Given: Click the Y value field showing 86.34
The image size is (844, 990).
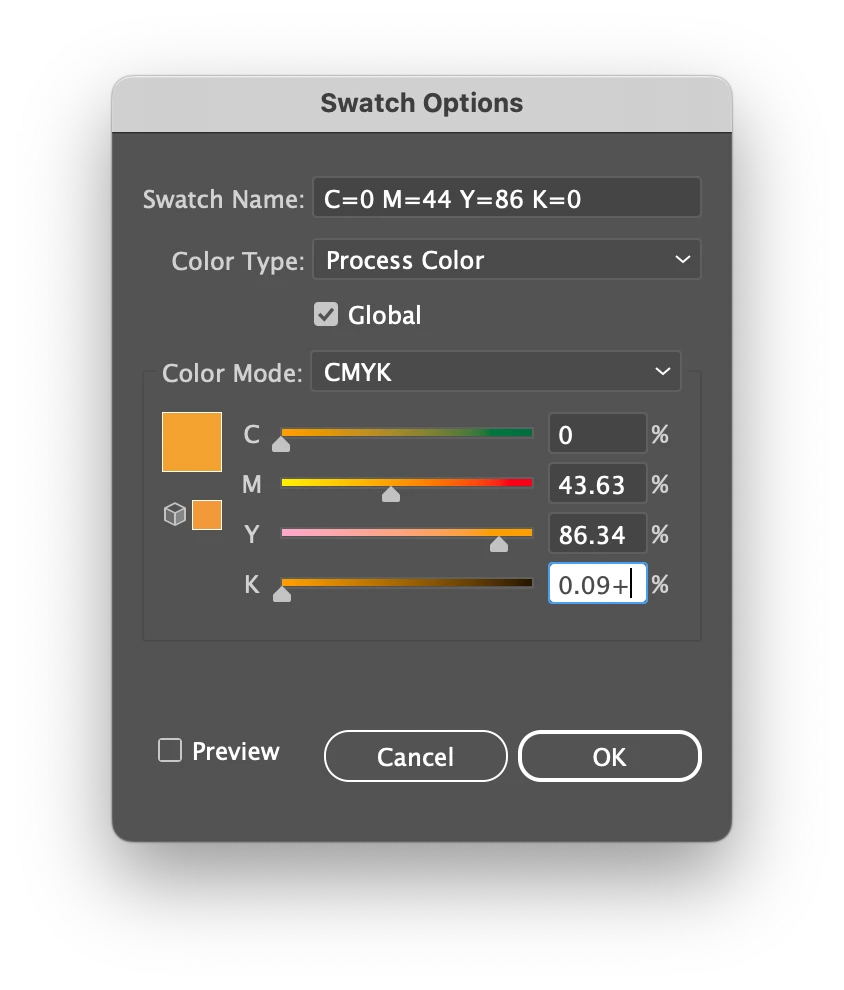Looking at the screenshot, I should pyautogui.click(x=597, y=535).
